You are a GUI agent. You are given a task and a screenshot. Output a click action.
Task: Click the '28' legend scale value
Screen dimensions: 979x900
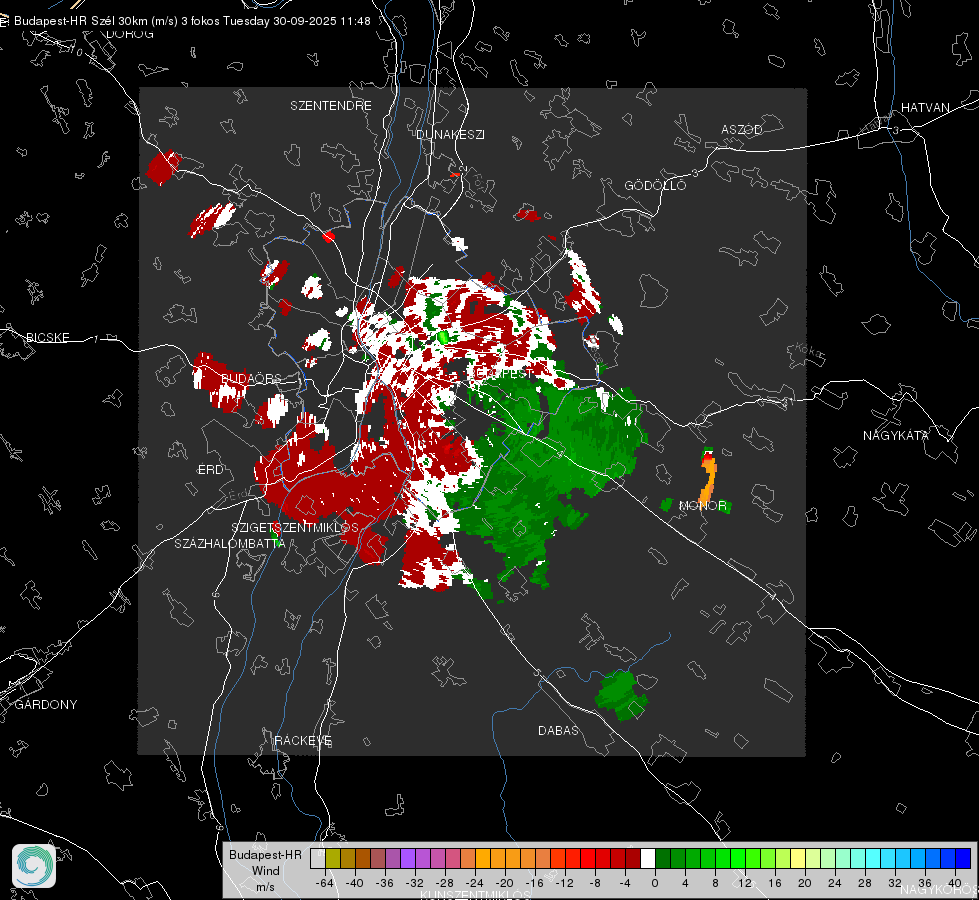(865, 883)
